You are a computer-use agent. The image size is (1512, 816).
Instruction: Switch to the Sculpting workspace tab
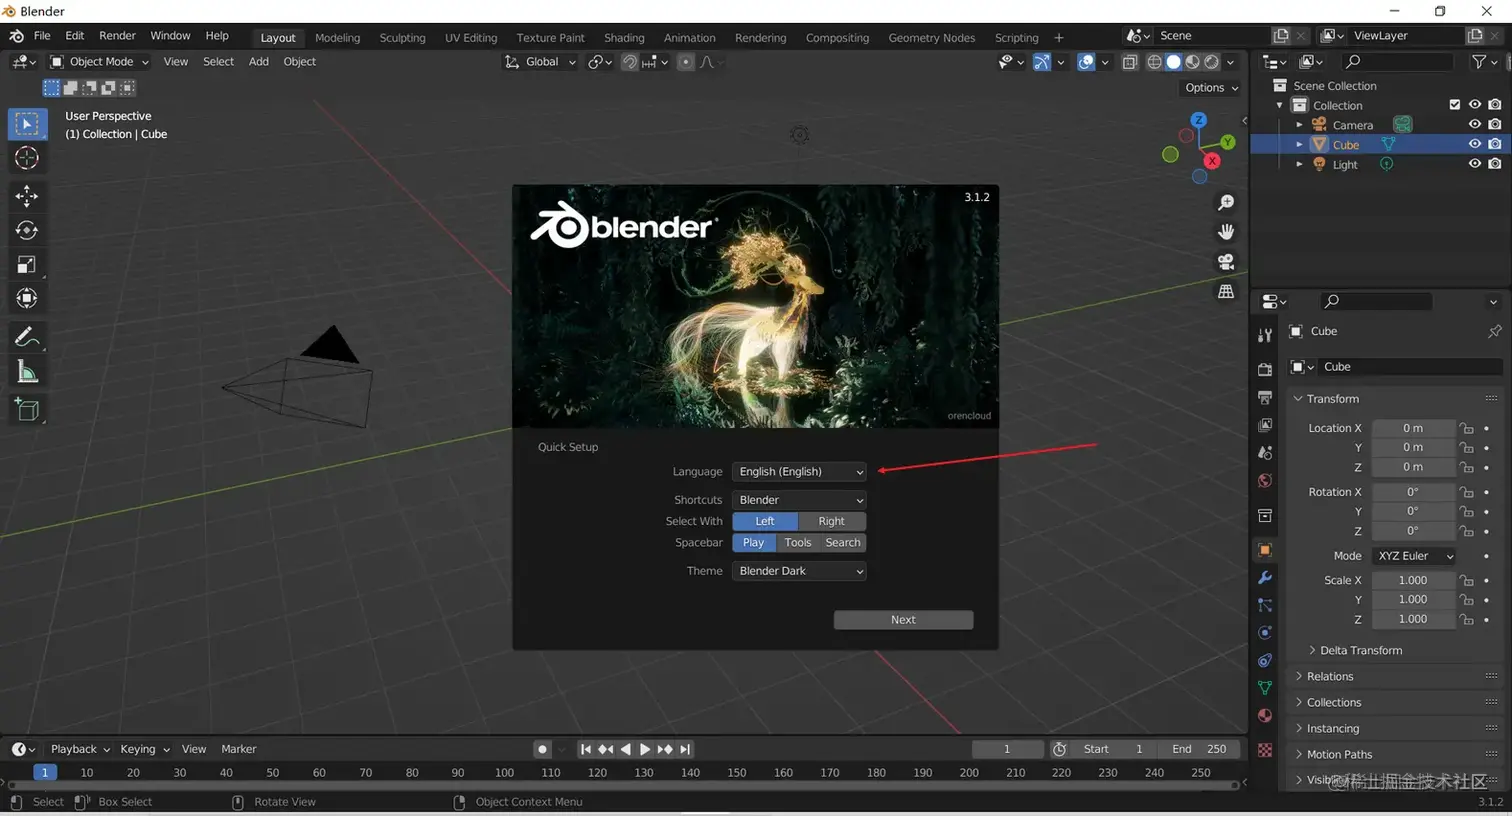[x=402, y=38]
